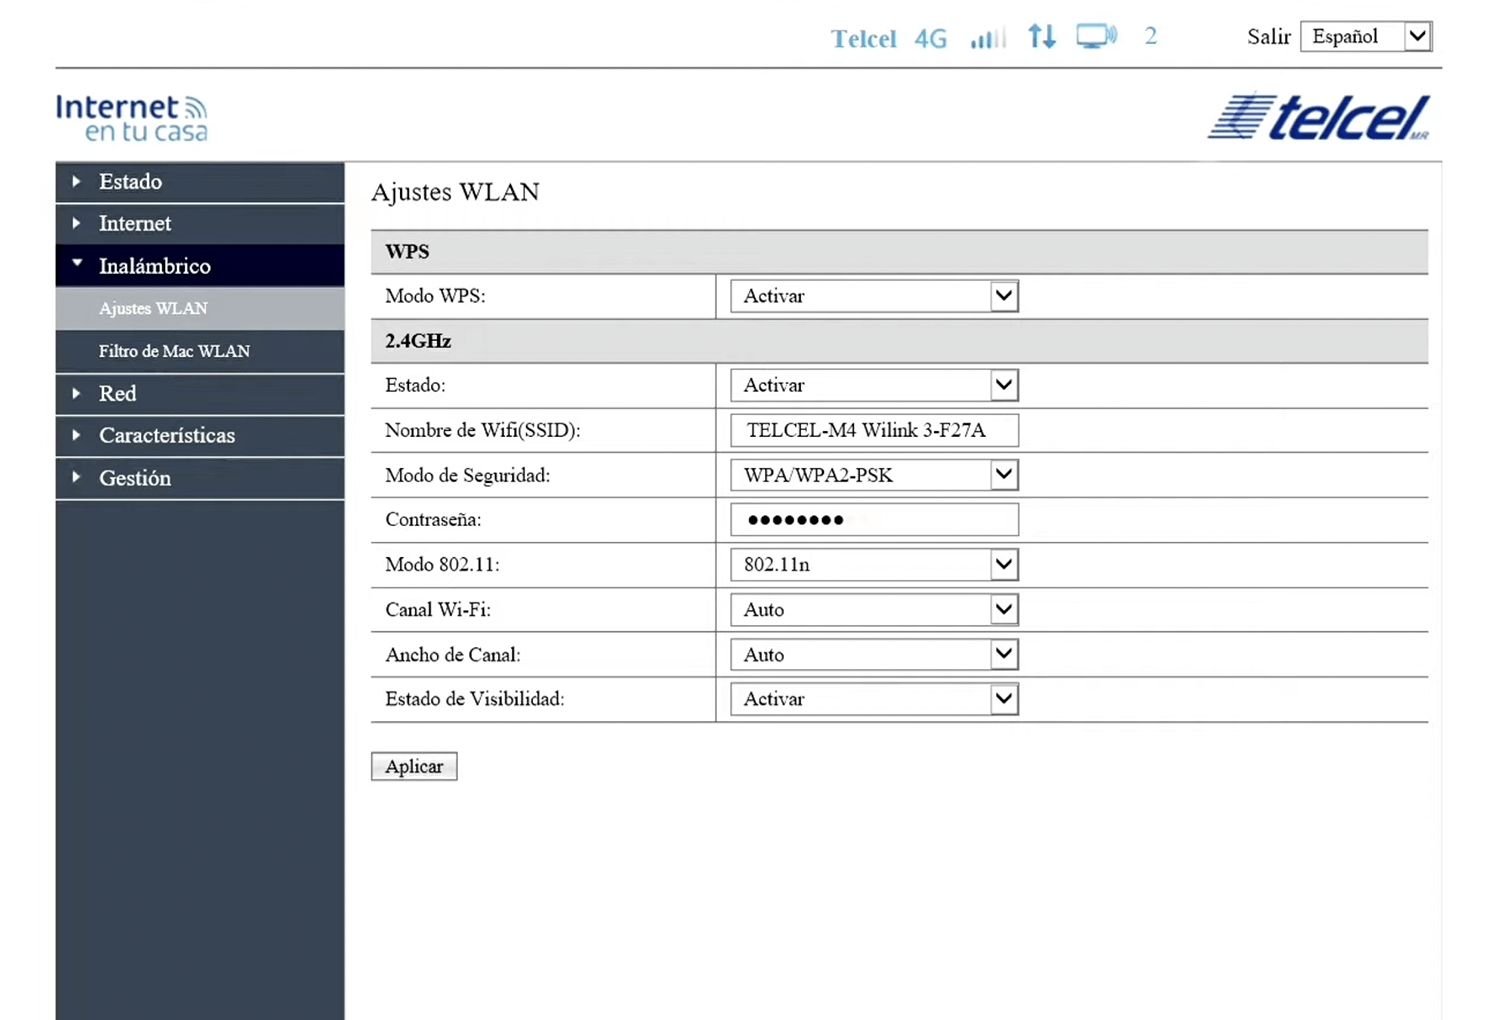The image size is (1500, 1020).
Task: Click the connected devices monitor icon
Action: pyautogui.click(x=1096, y=37)
